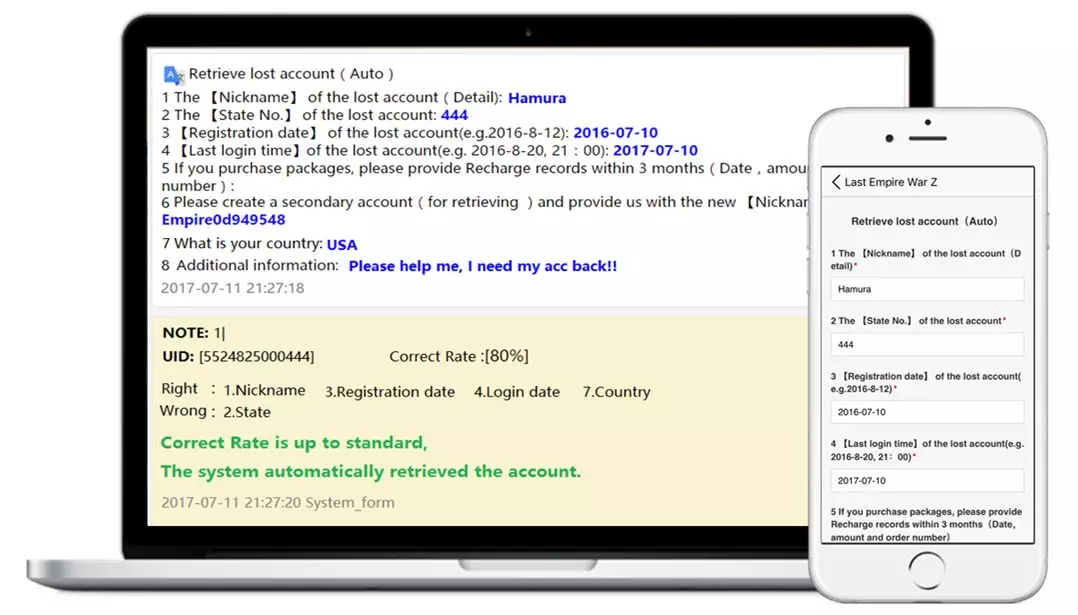Click the UID number 5524825000444
This screenshot has height=615, width=1078.
click(256, 356)
